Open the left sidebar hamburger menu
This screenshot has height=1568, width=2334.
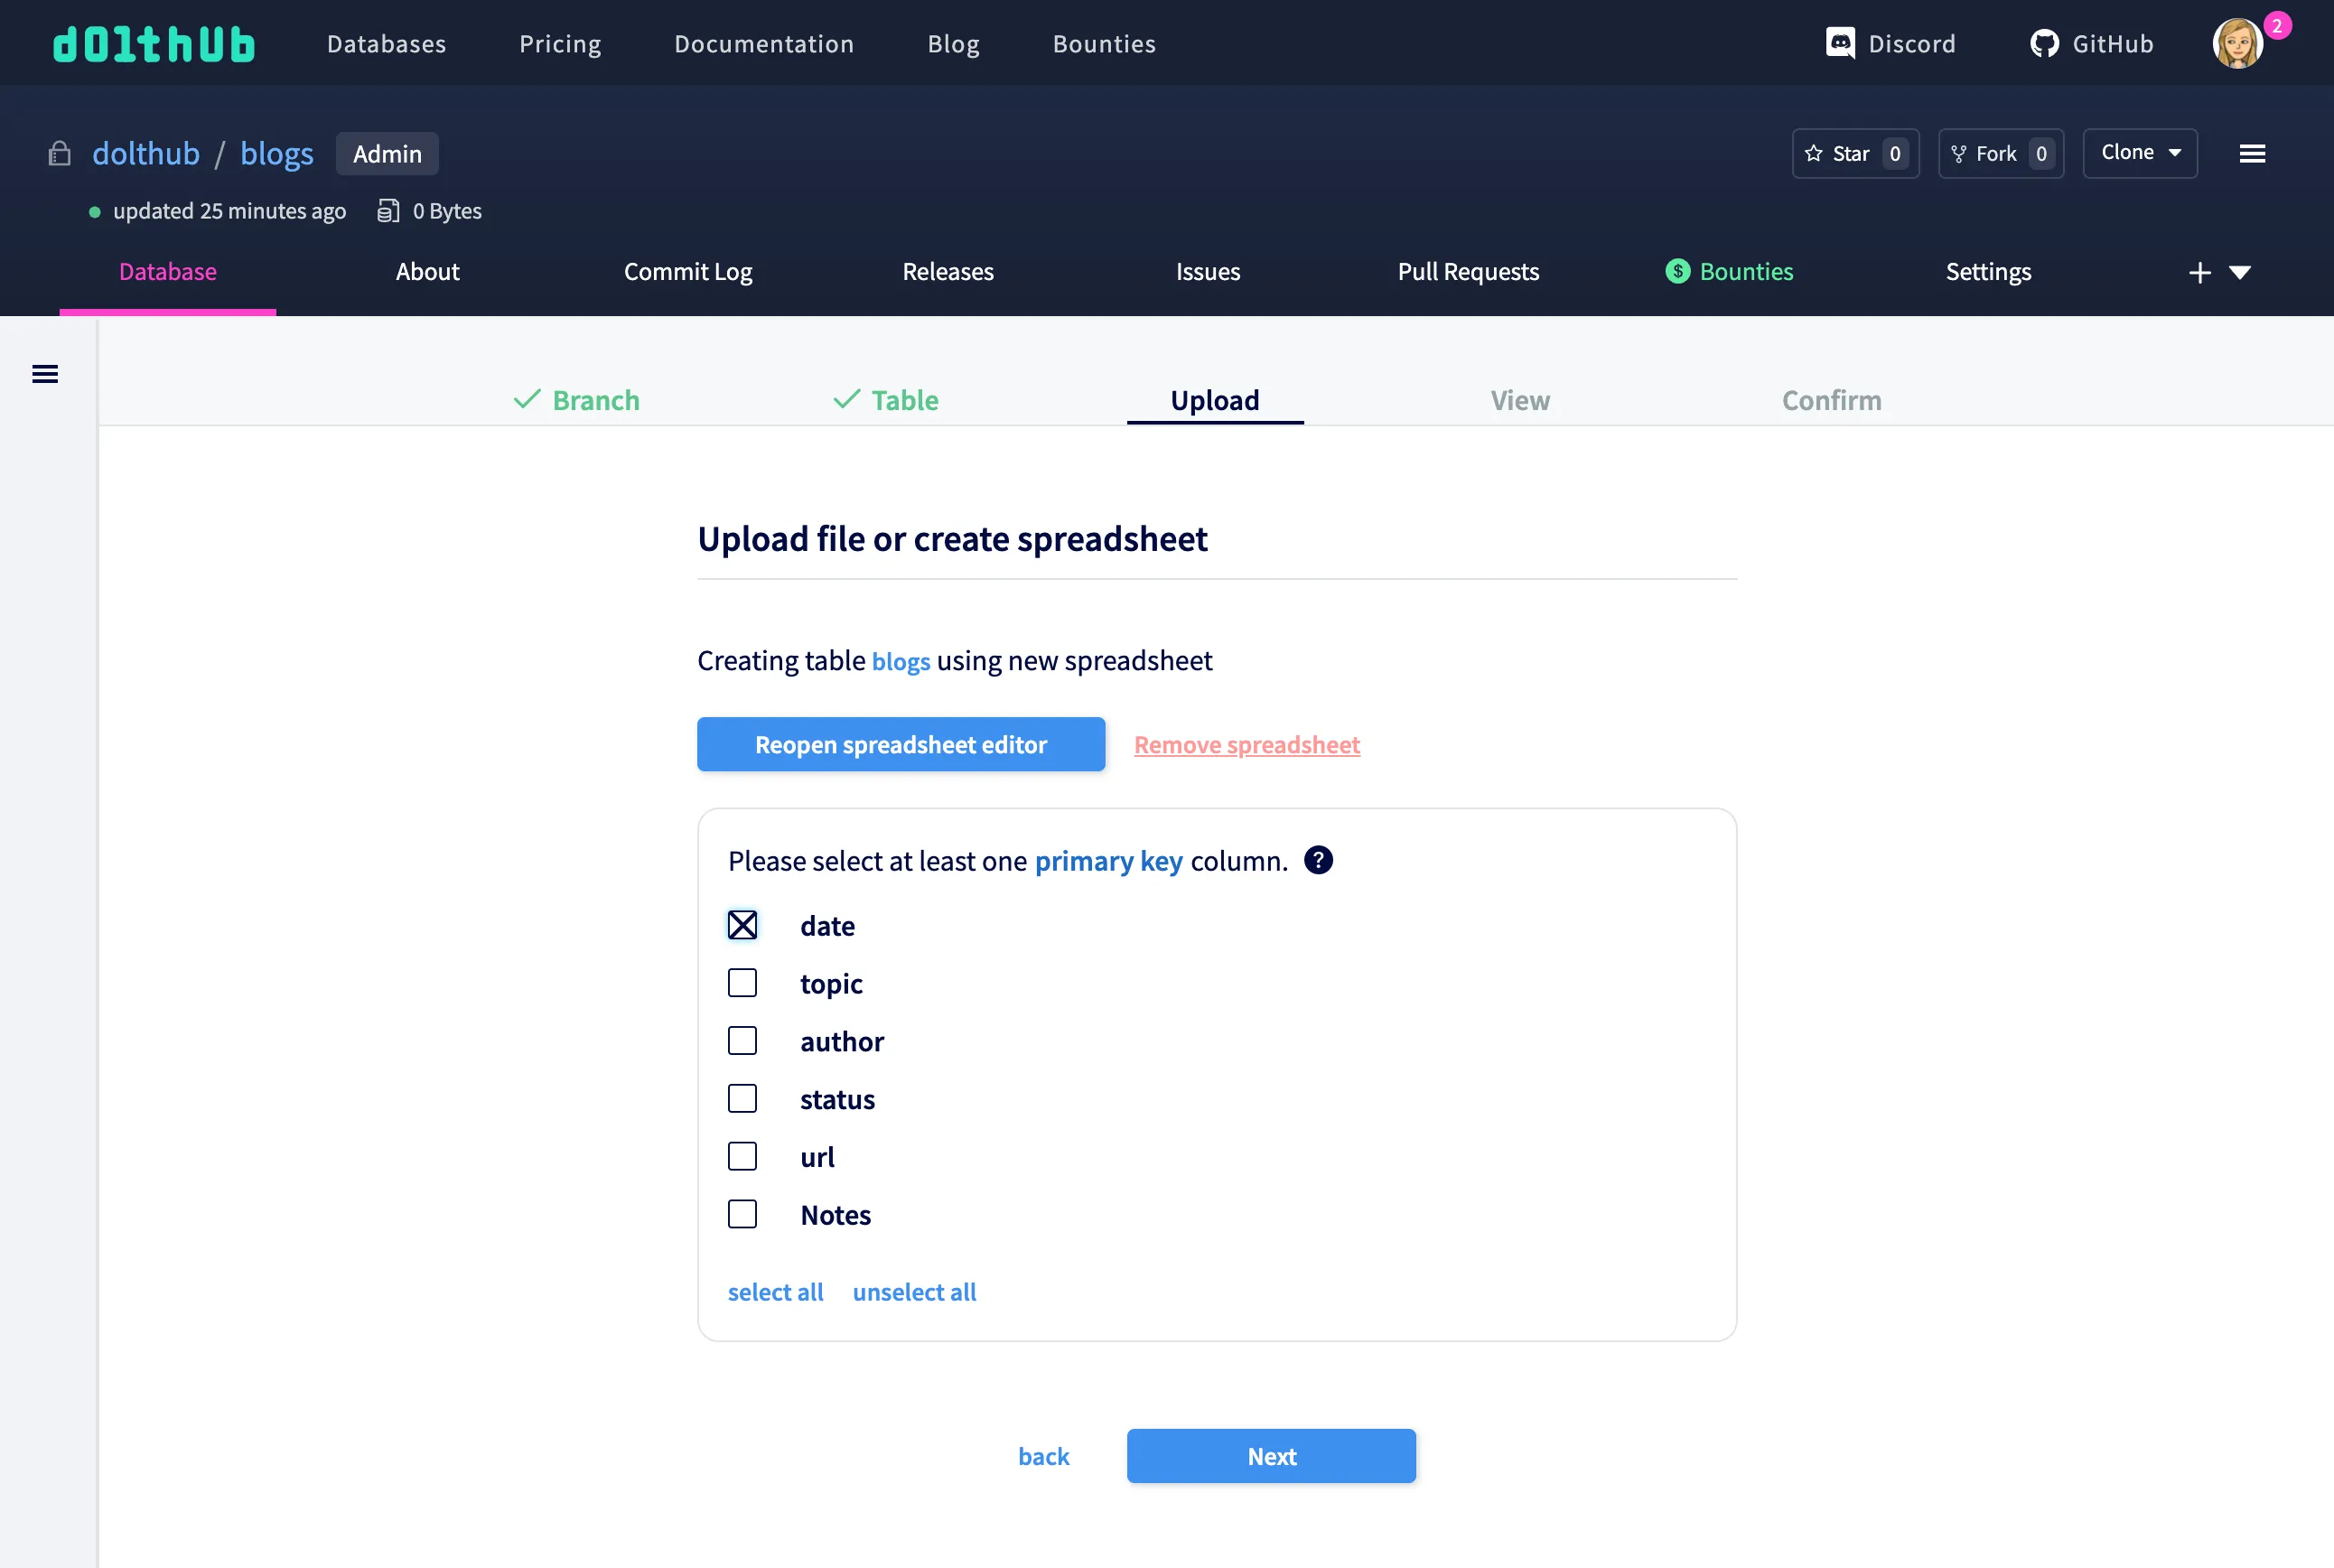click(x=45, y=374)
